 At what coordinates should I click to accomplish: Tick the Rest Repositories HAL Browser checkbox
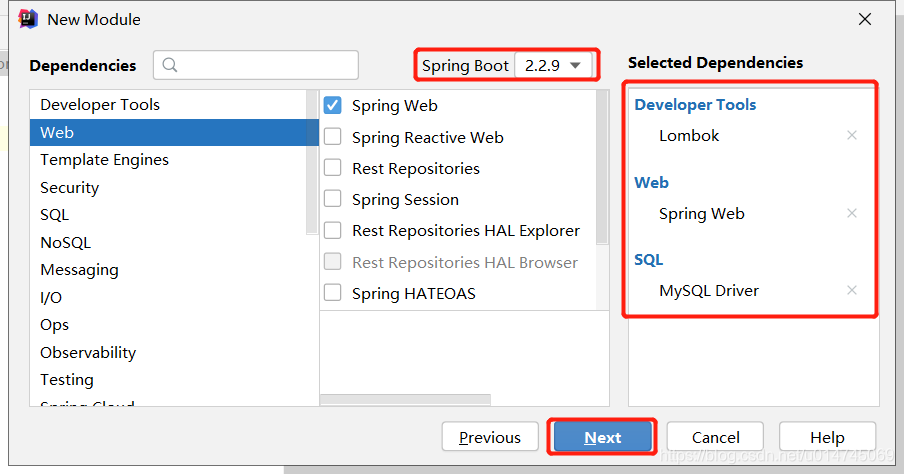[333, 262]
